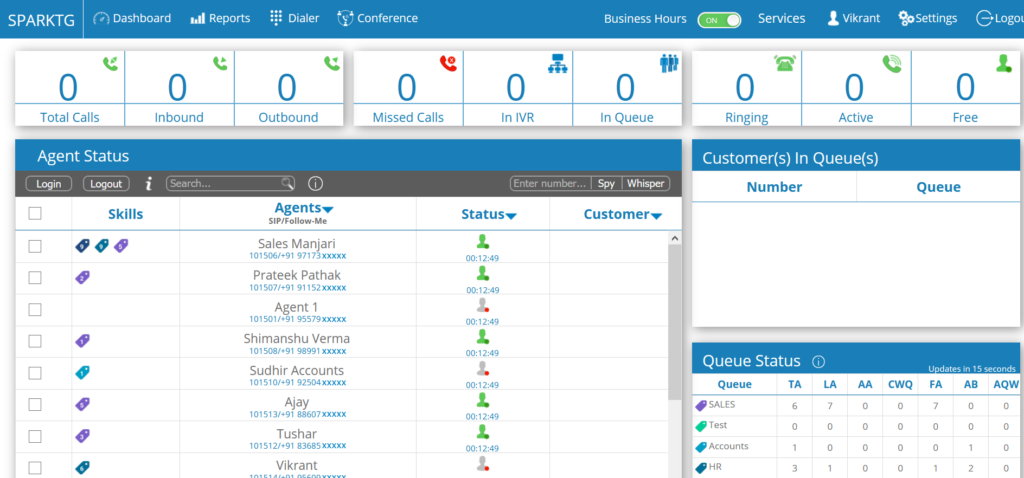The height and width of the screenshot is (478, 1024).
Task: Click Prateek Pathak's purple skill tag
Action: (82, 278)
